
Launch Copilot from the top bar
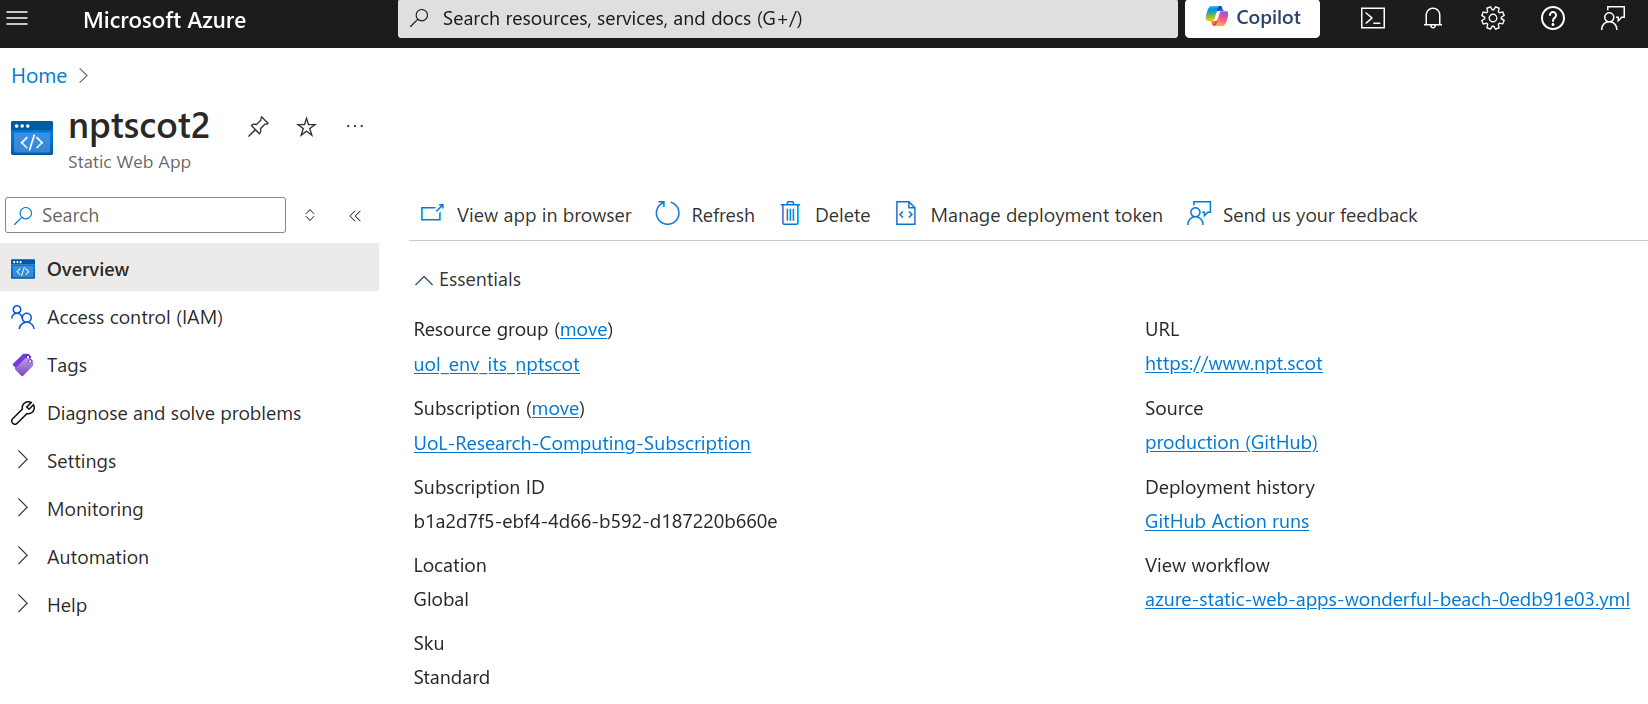tap(1252, 18)
